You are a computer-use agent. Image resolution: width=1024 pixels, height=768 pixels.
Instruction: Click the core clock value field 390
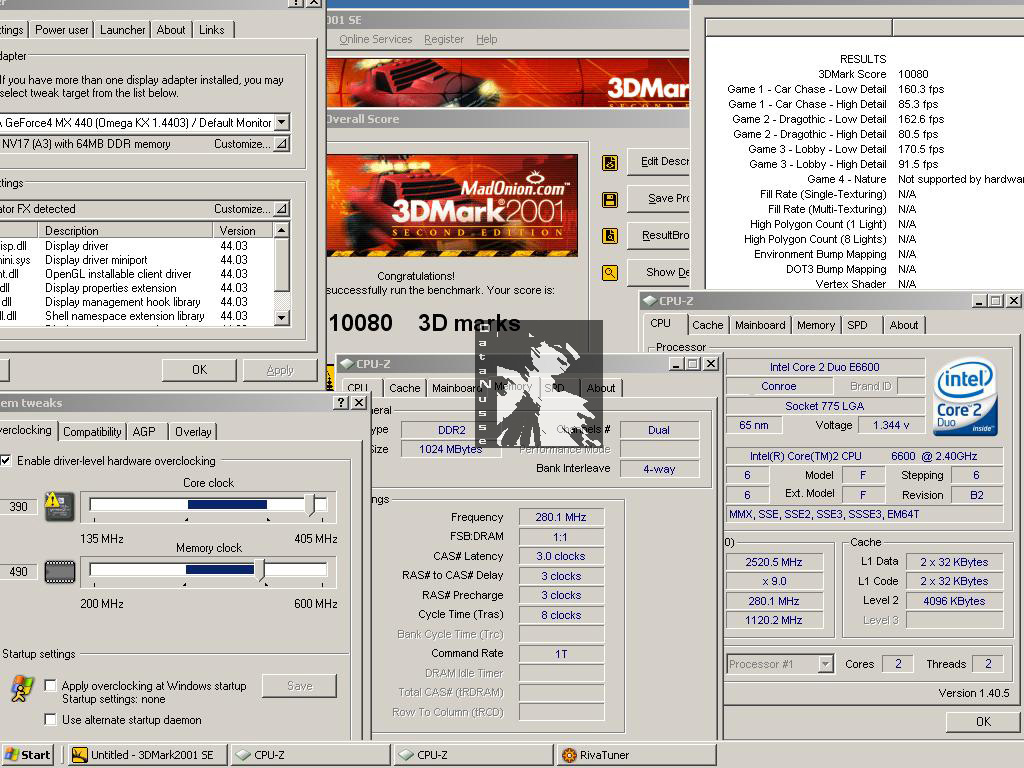[x=18, y=507]
